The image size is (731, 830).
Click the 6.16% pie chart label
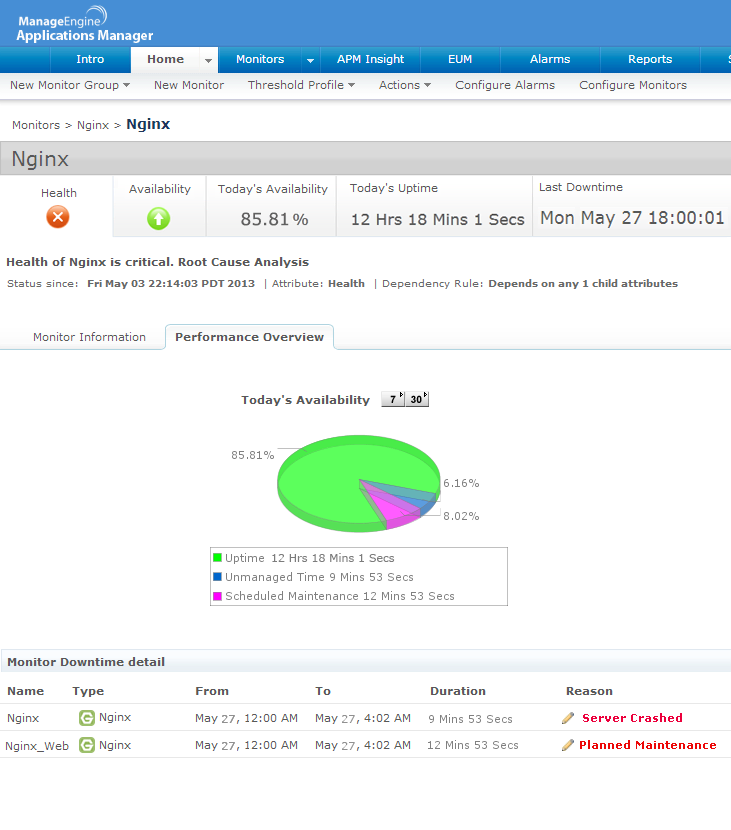click(x=461, y=483)
